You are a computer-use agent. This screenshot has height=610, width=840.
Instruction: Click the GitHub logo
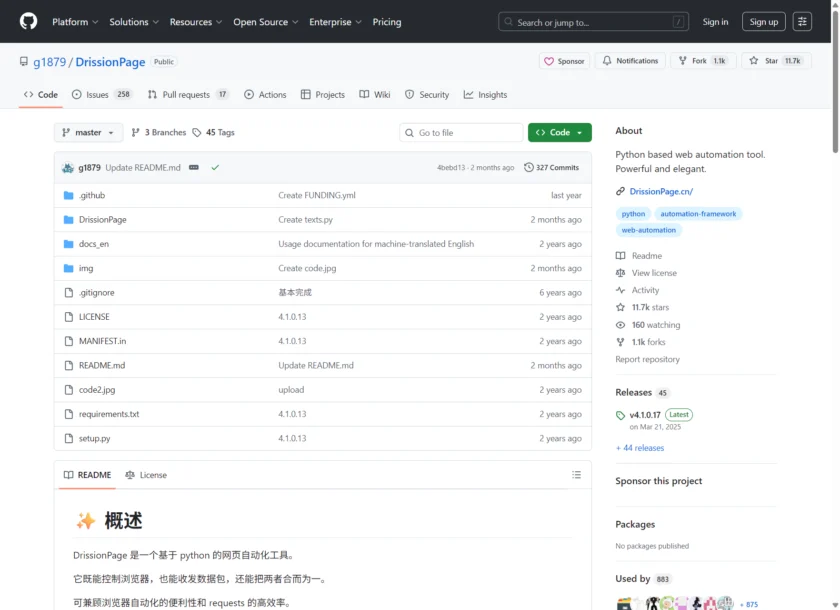[x=27, y=21]
